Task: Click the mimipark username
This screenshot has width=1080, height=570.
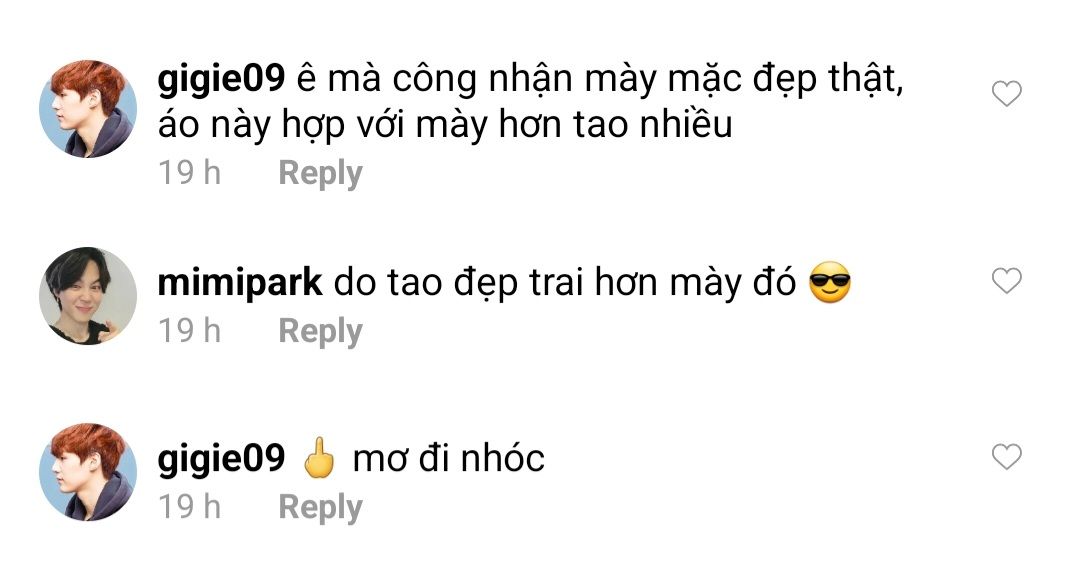Action: (240, 283)
